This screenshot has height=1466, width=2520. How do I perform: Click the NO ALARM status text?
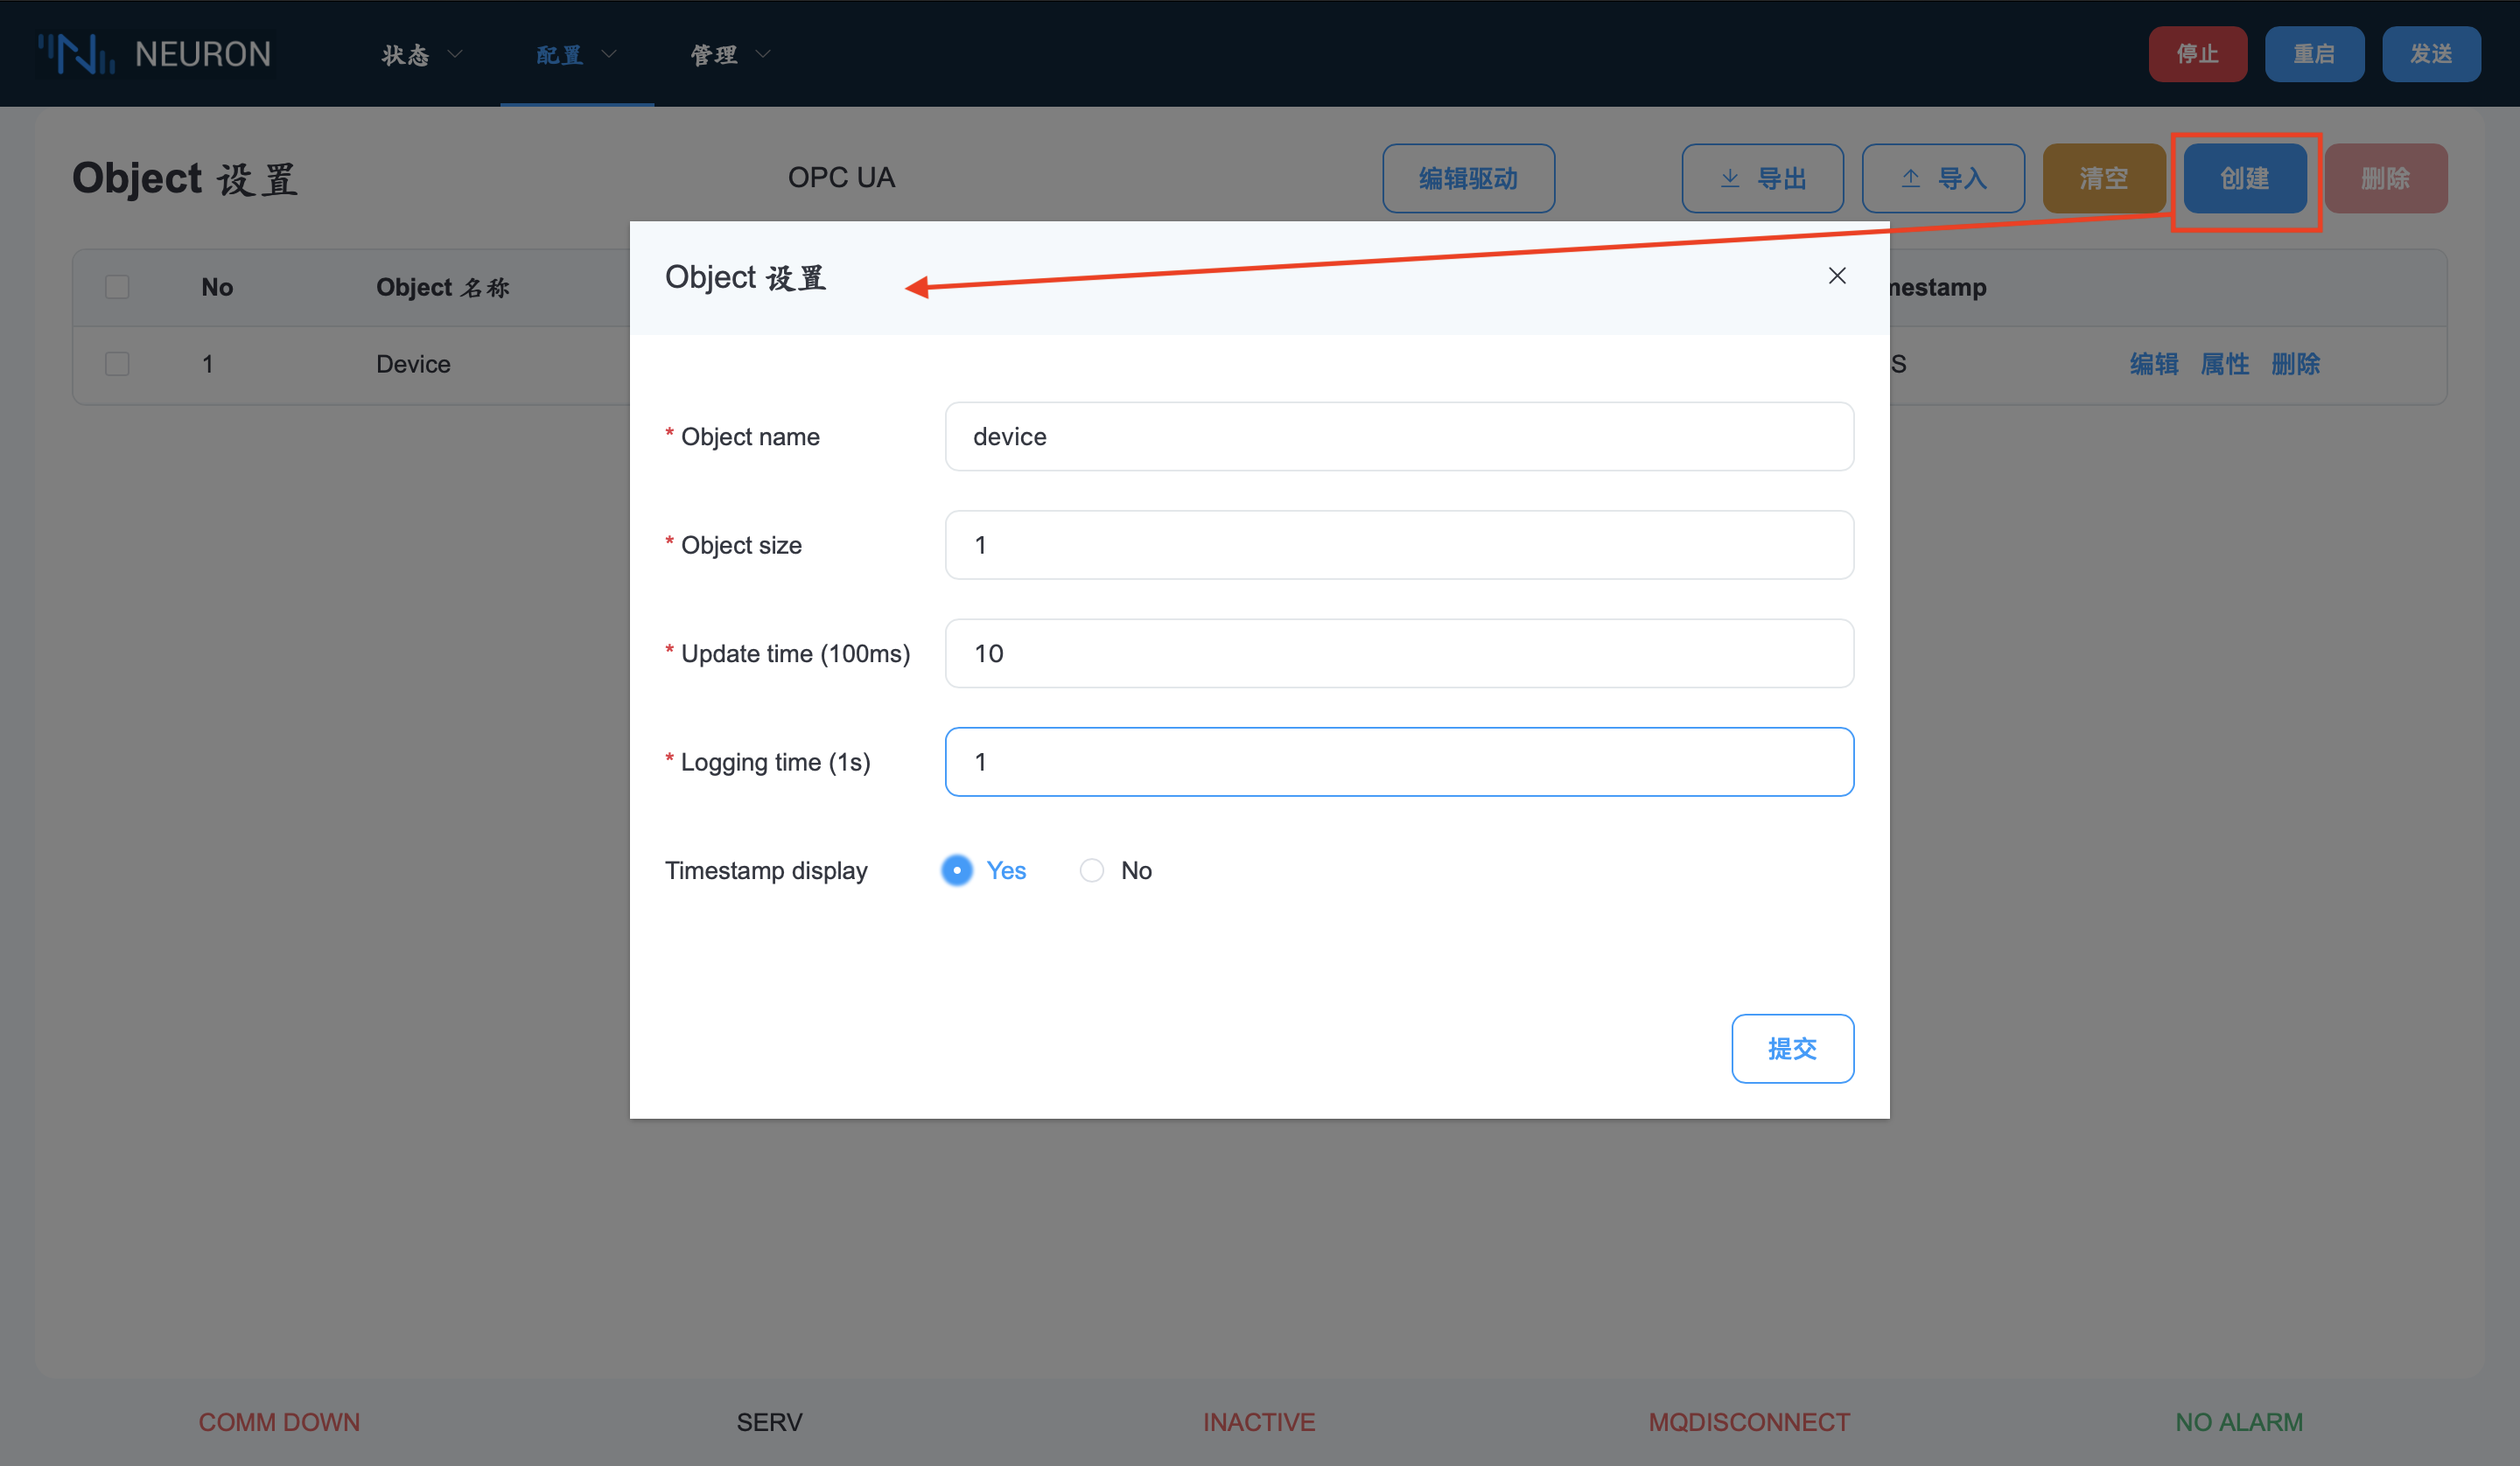2239,1422
